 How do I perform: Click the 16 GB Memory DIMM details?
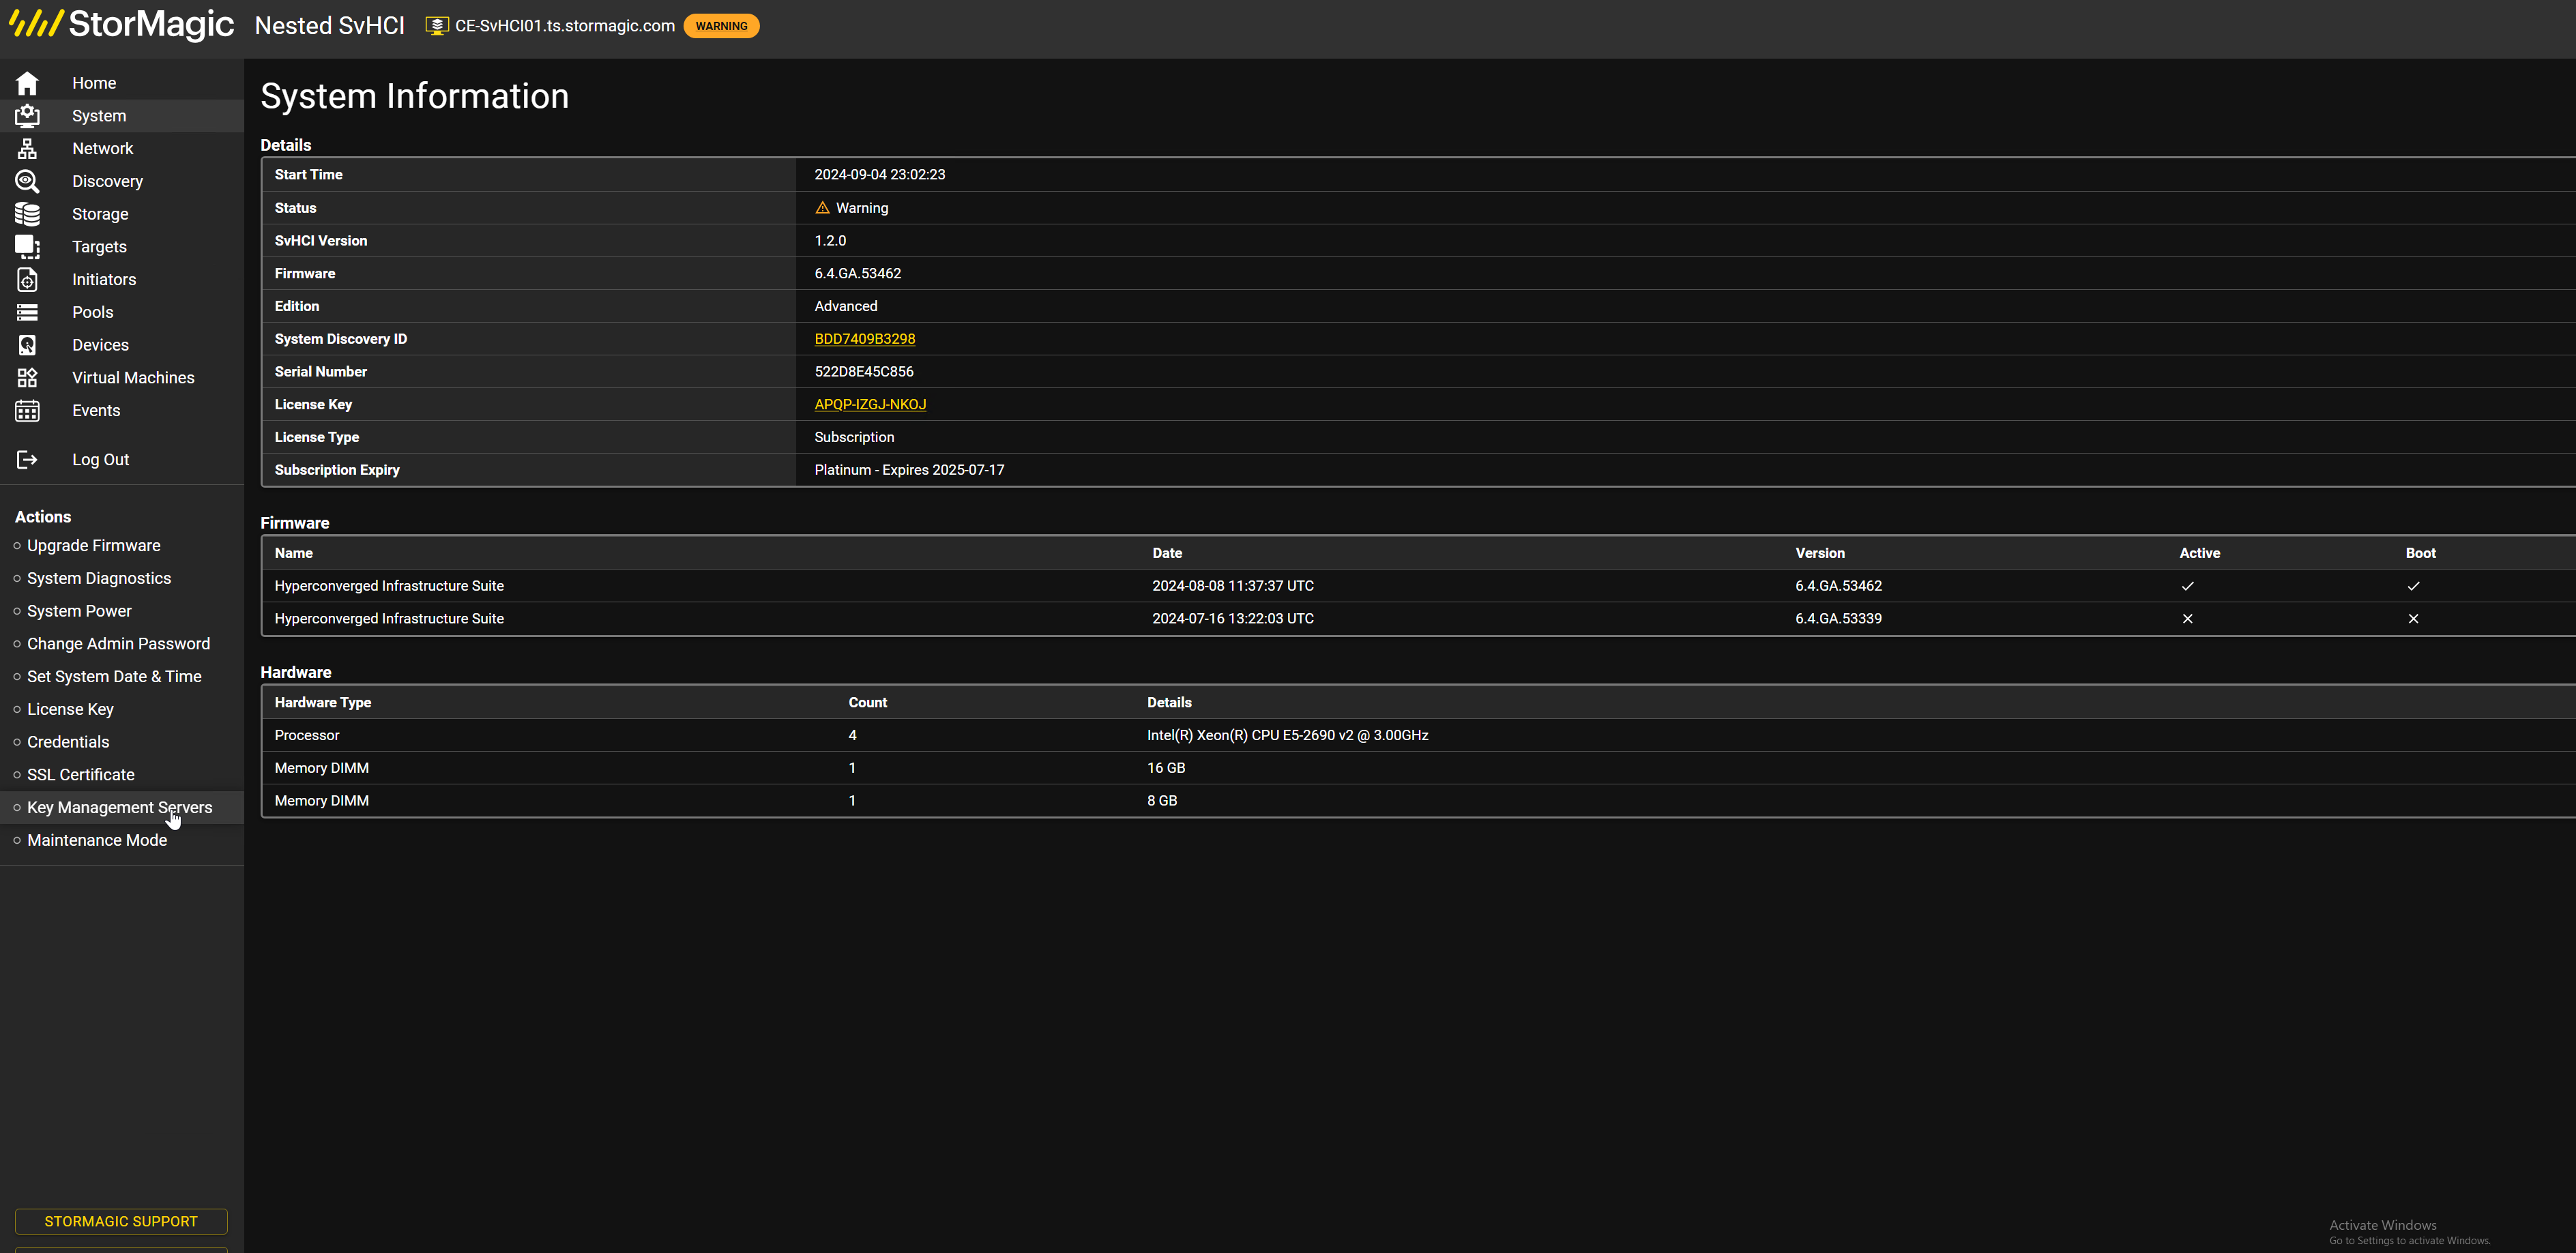click(x=1166, y=768)
